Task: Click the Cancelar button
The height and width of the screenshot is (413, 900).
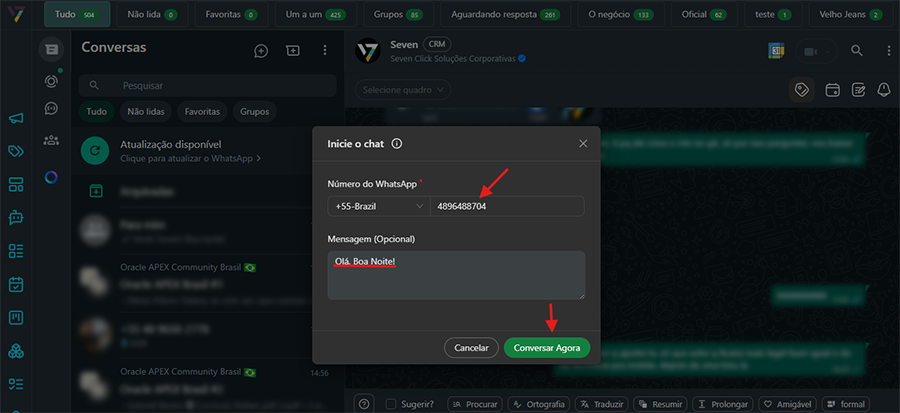Action: coord(471,348)
